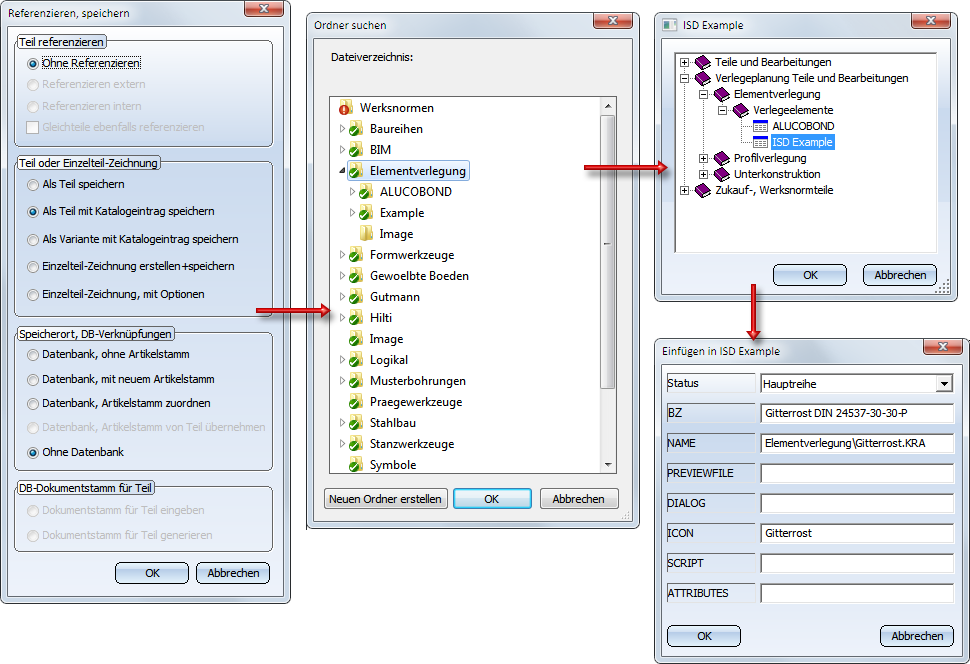Click the Elementverlegung catalogue book icon
The width and height of the screenshot is (970, 664).
coord(722,94)
